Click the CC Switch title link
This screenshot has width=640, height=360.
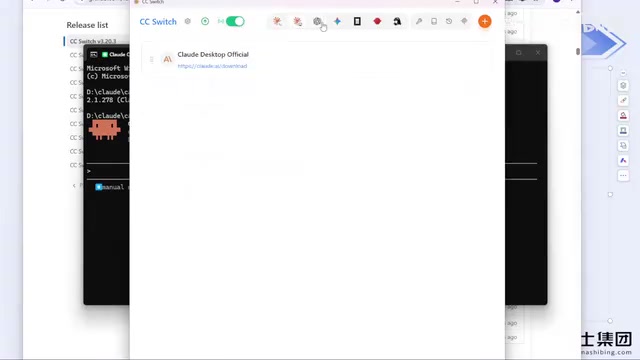pyautogui.click(x=158, y=22)
